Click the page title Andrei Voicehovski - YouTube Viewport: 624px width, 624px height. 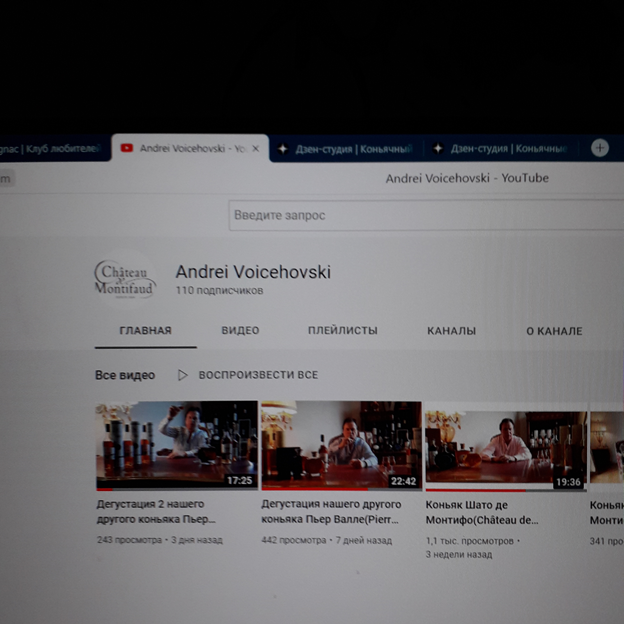[467, 178]
